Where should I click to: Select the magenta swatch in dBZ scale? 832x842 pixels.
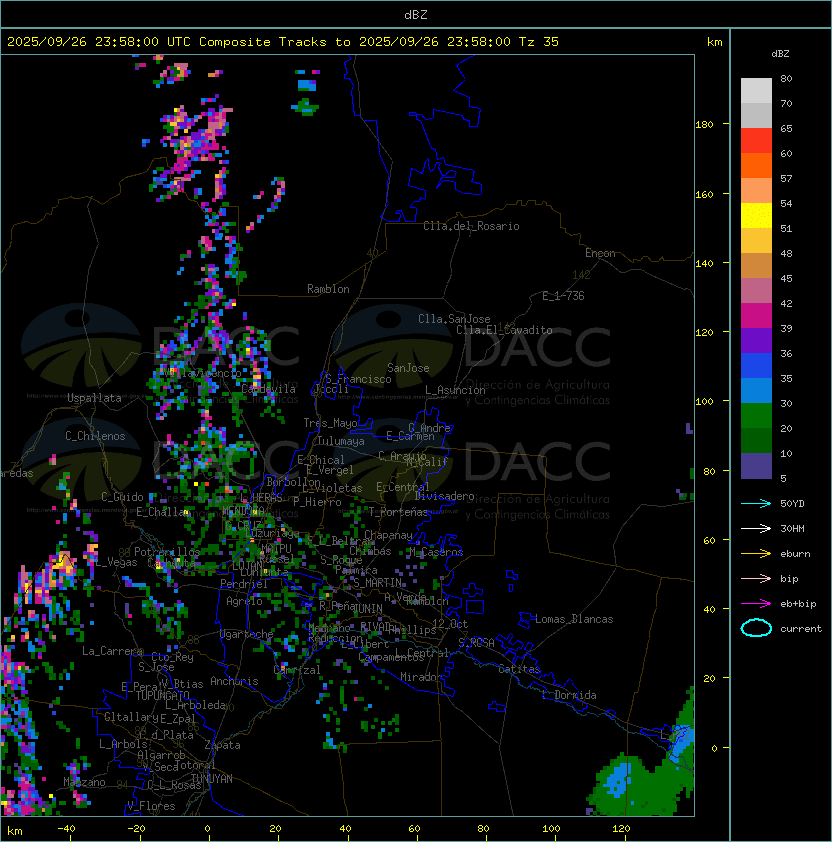pyautogui.click(x=756, y=316)
